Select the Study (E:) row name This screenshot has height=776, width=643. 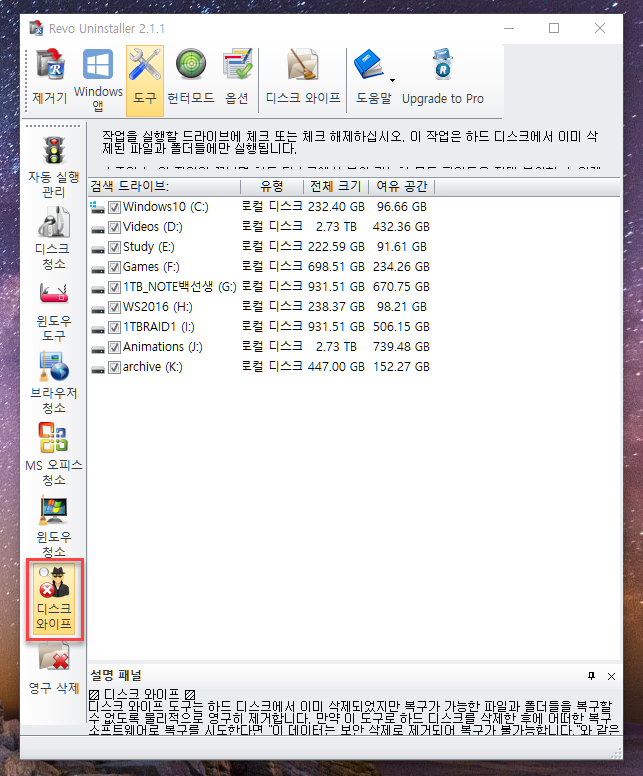click(148, 247)
